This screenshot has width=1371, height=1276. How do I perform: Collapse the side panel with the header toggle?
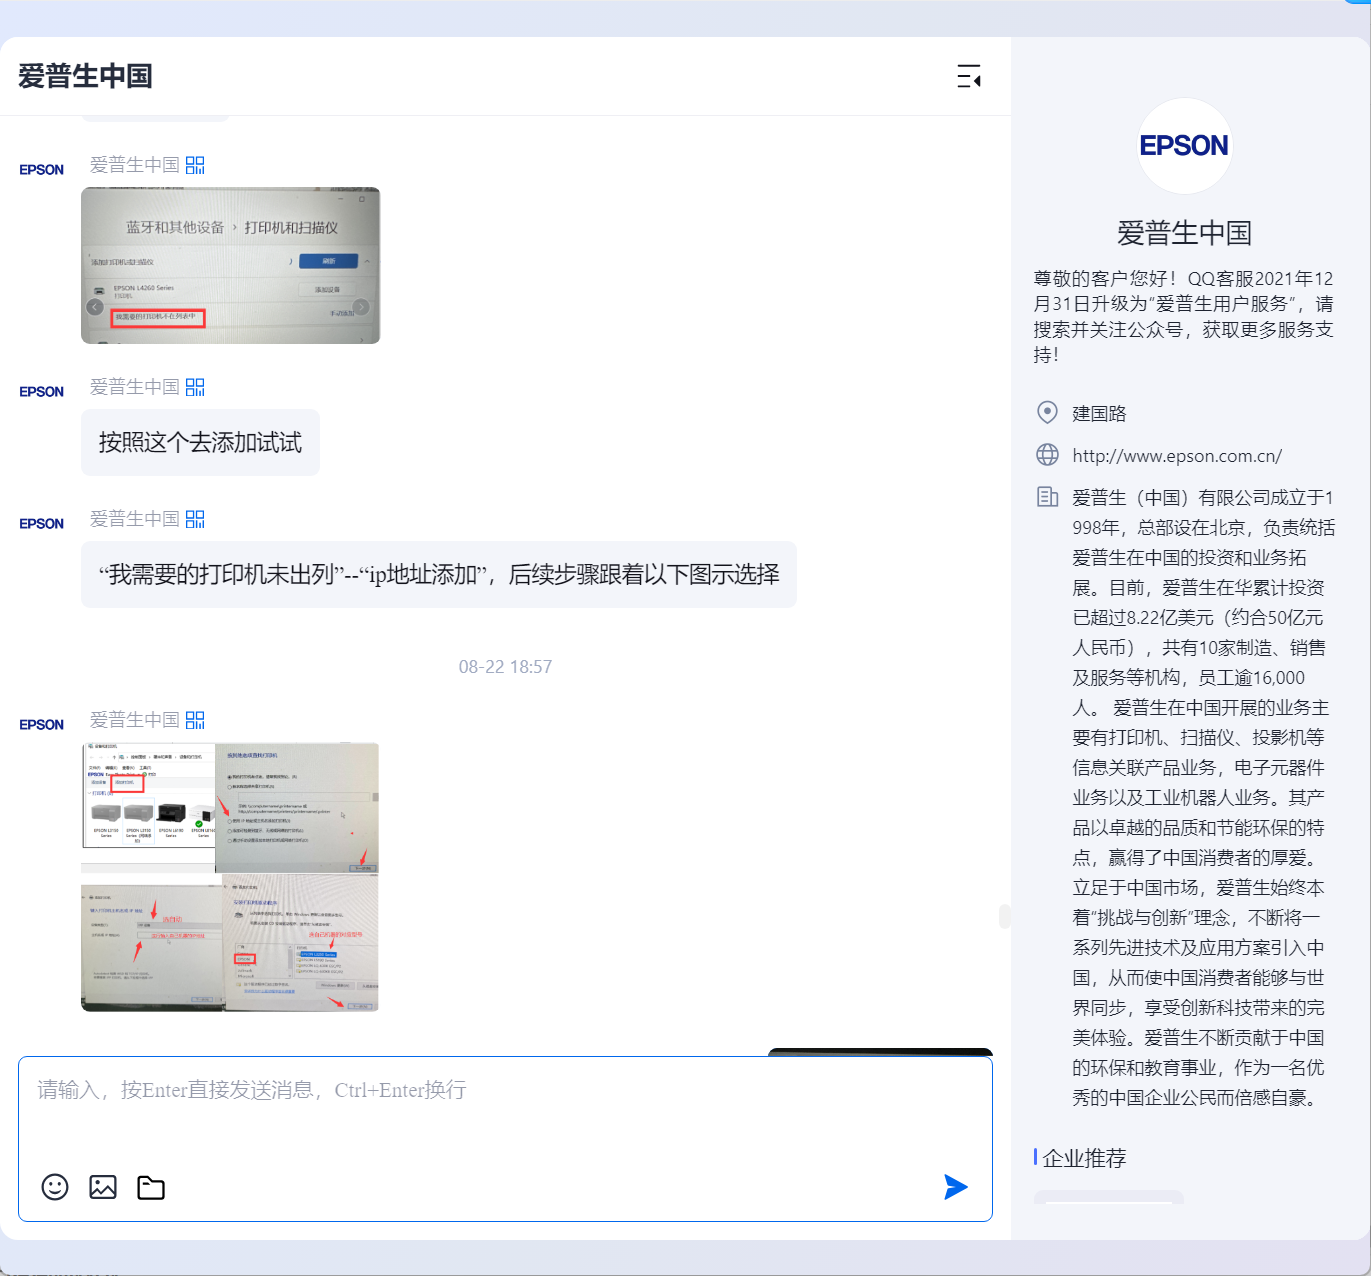point(968,76)
